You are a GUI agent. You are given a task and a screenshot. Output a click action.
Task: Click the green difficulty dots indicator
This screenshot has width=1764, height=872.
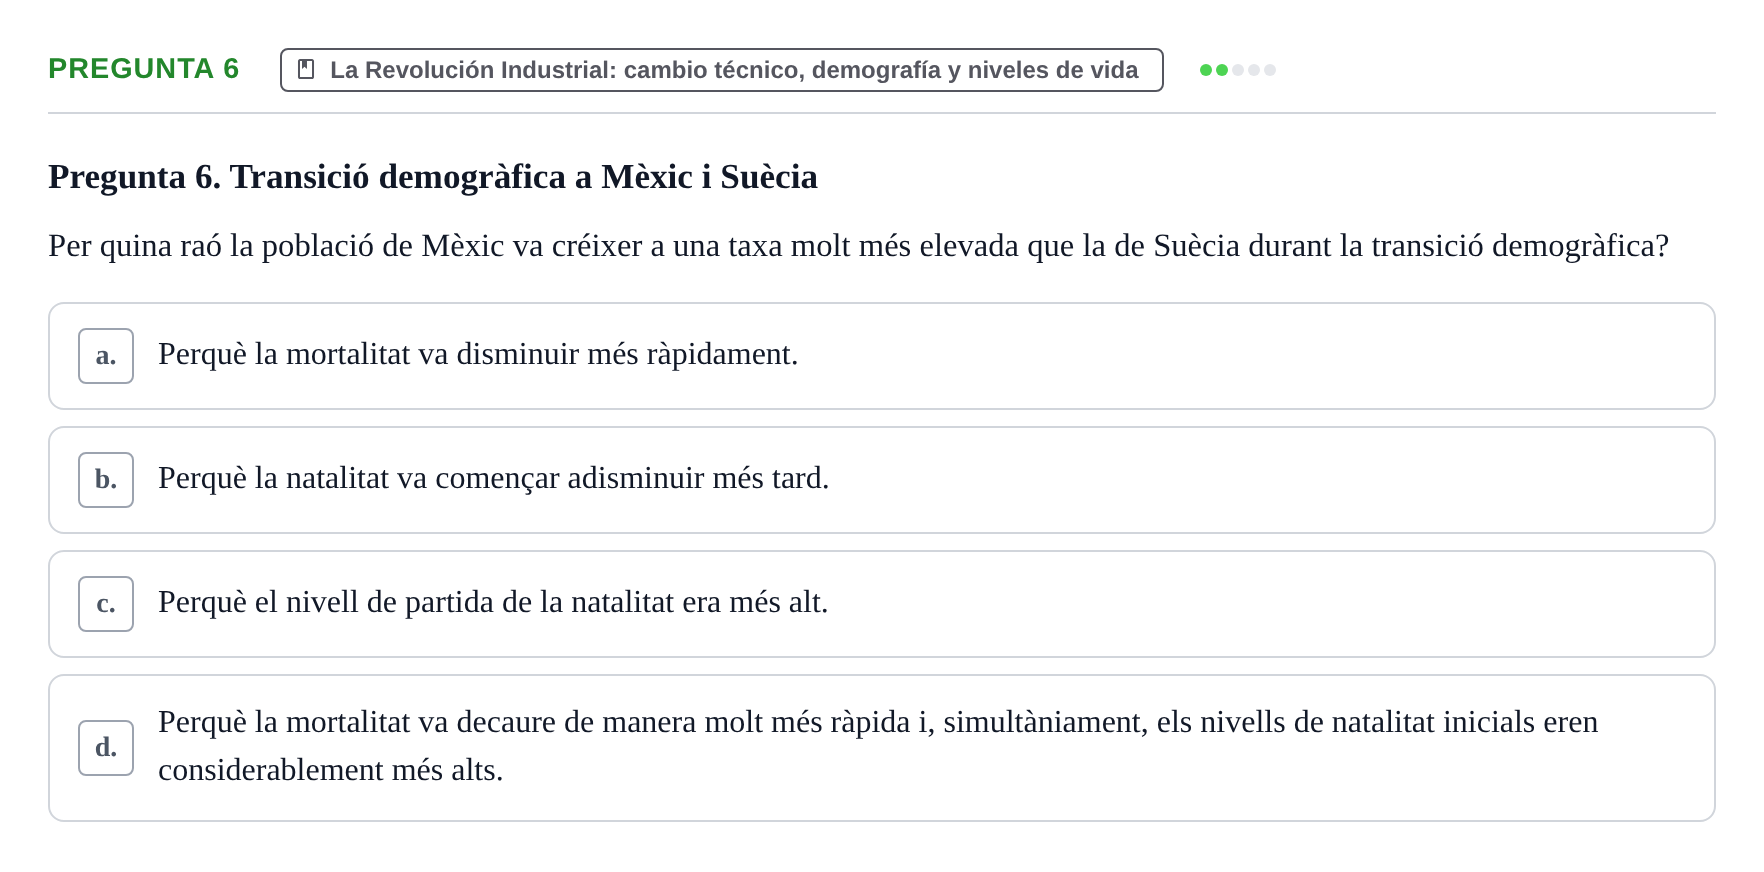click(x=1237, y=70)
